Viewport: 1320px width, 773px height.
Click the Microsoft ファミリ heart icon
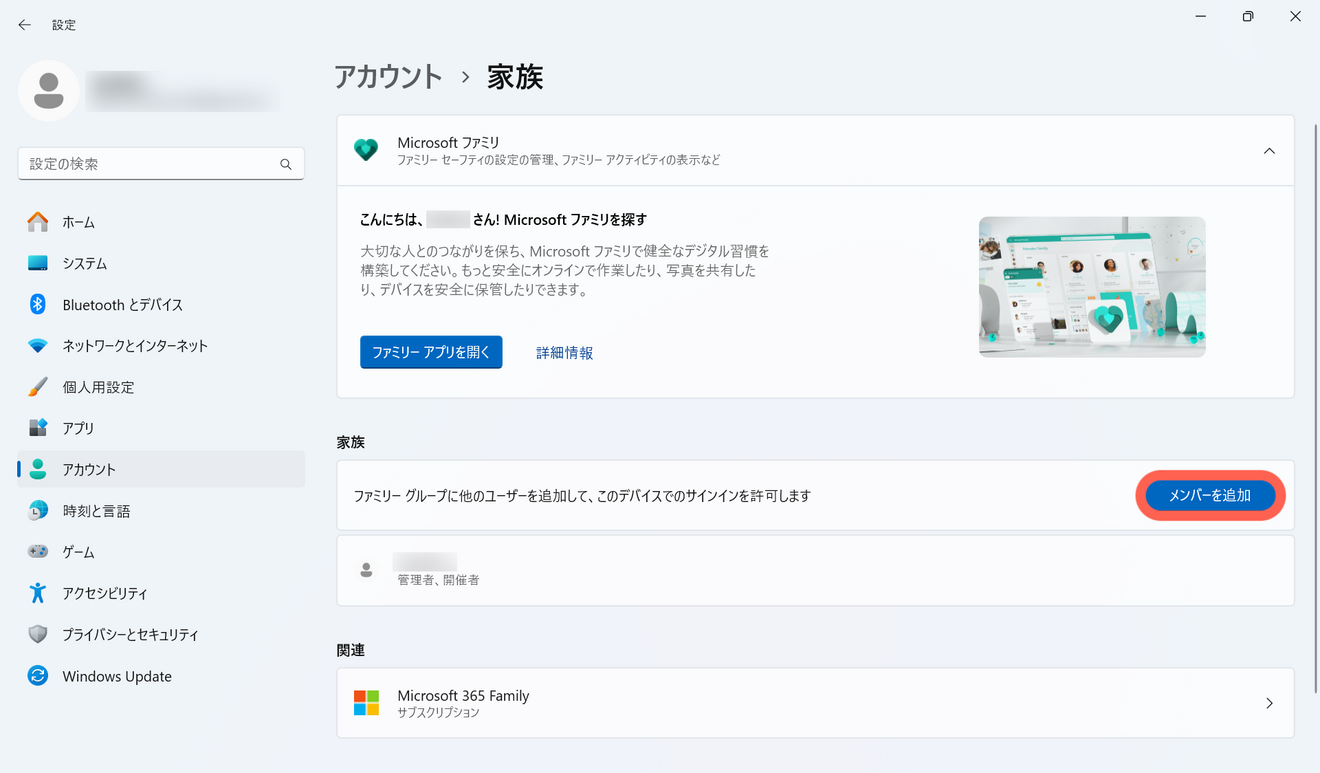366,151
